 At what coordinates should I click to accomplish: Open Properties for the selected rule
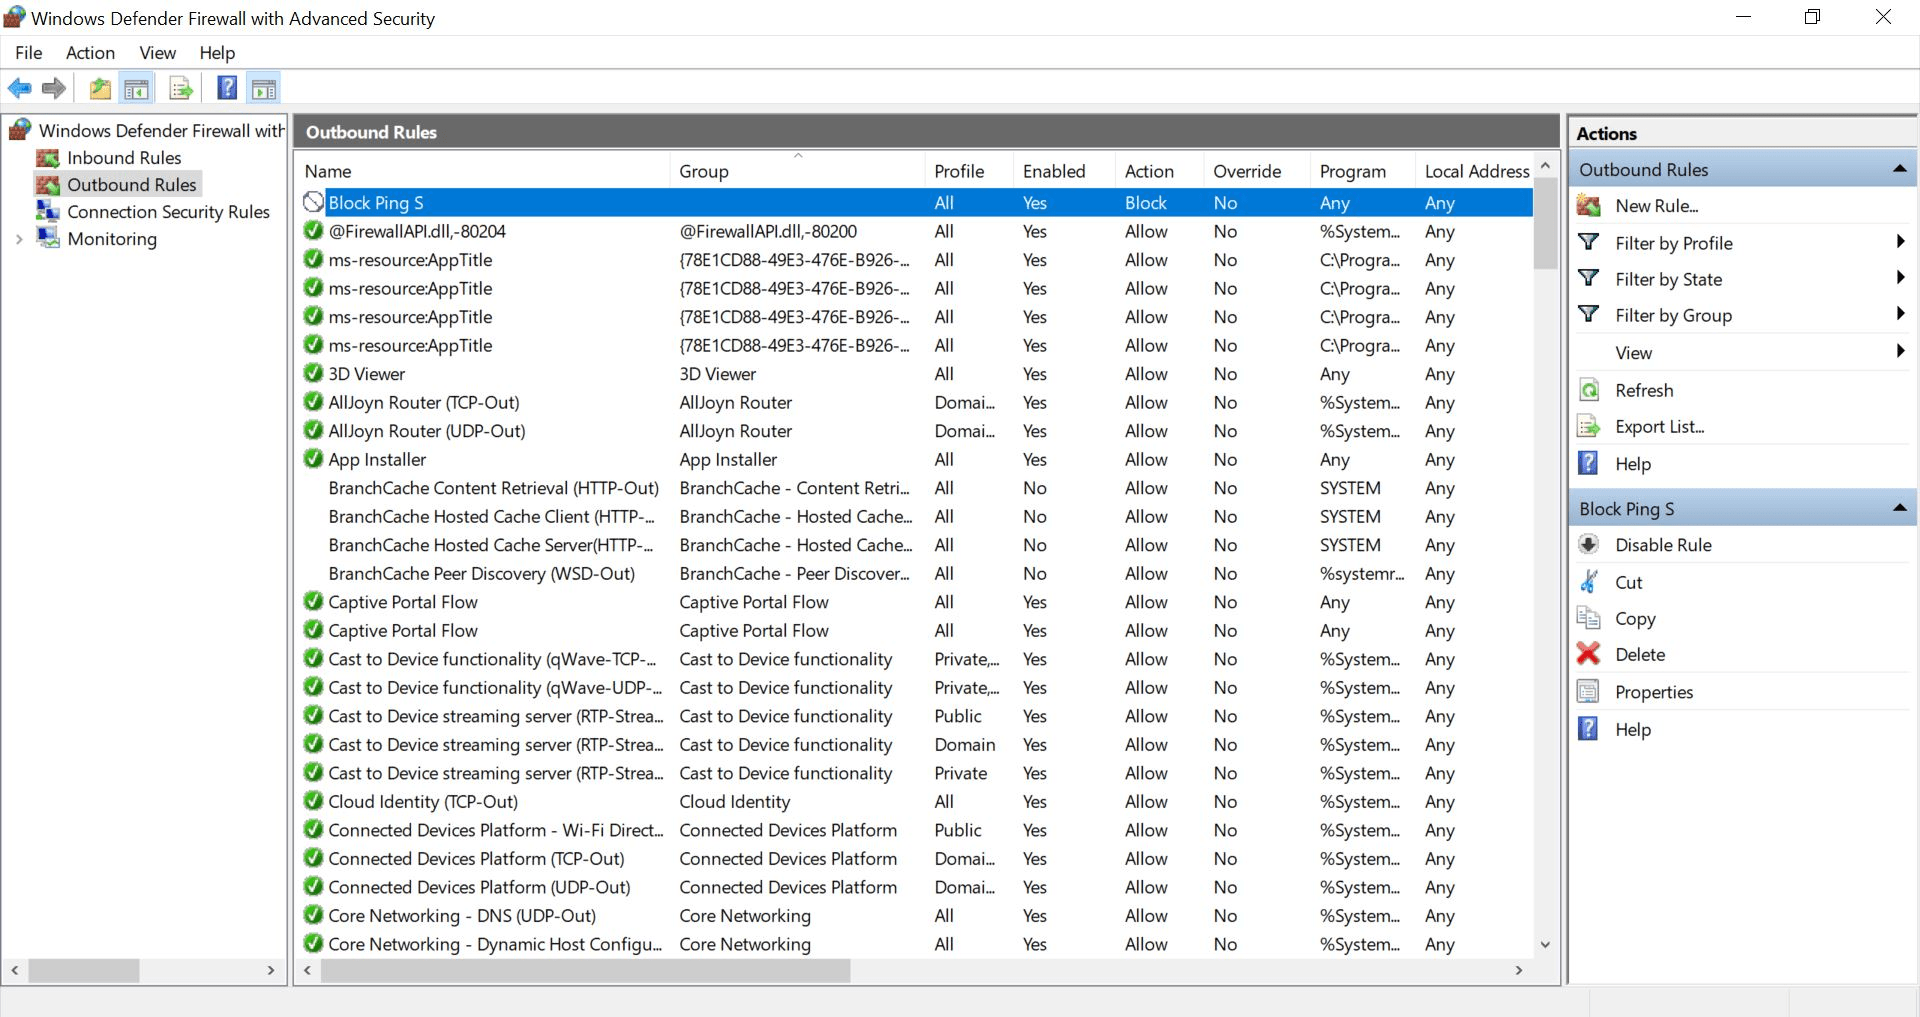[x=1653, y=692]
